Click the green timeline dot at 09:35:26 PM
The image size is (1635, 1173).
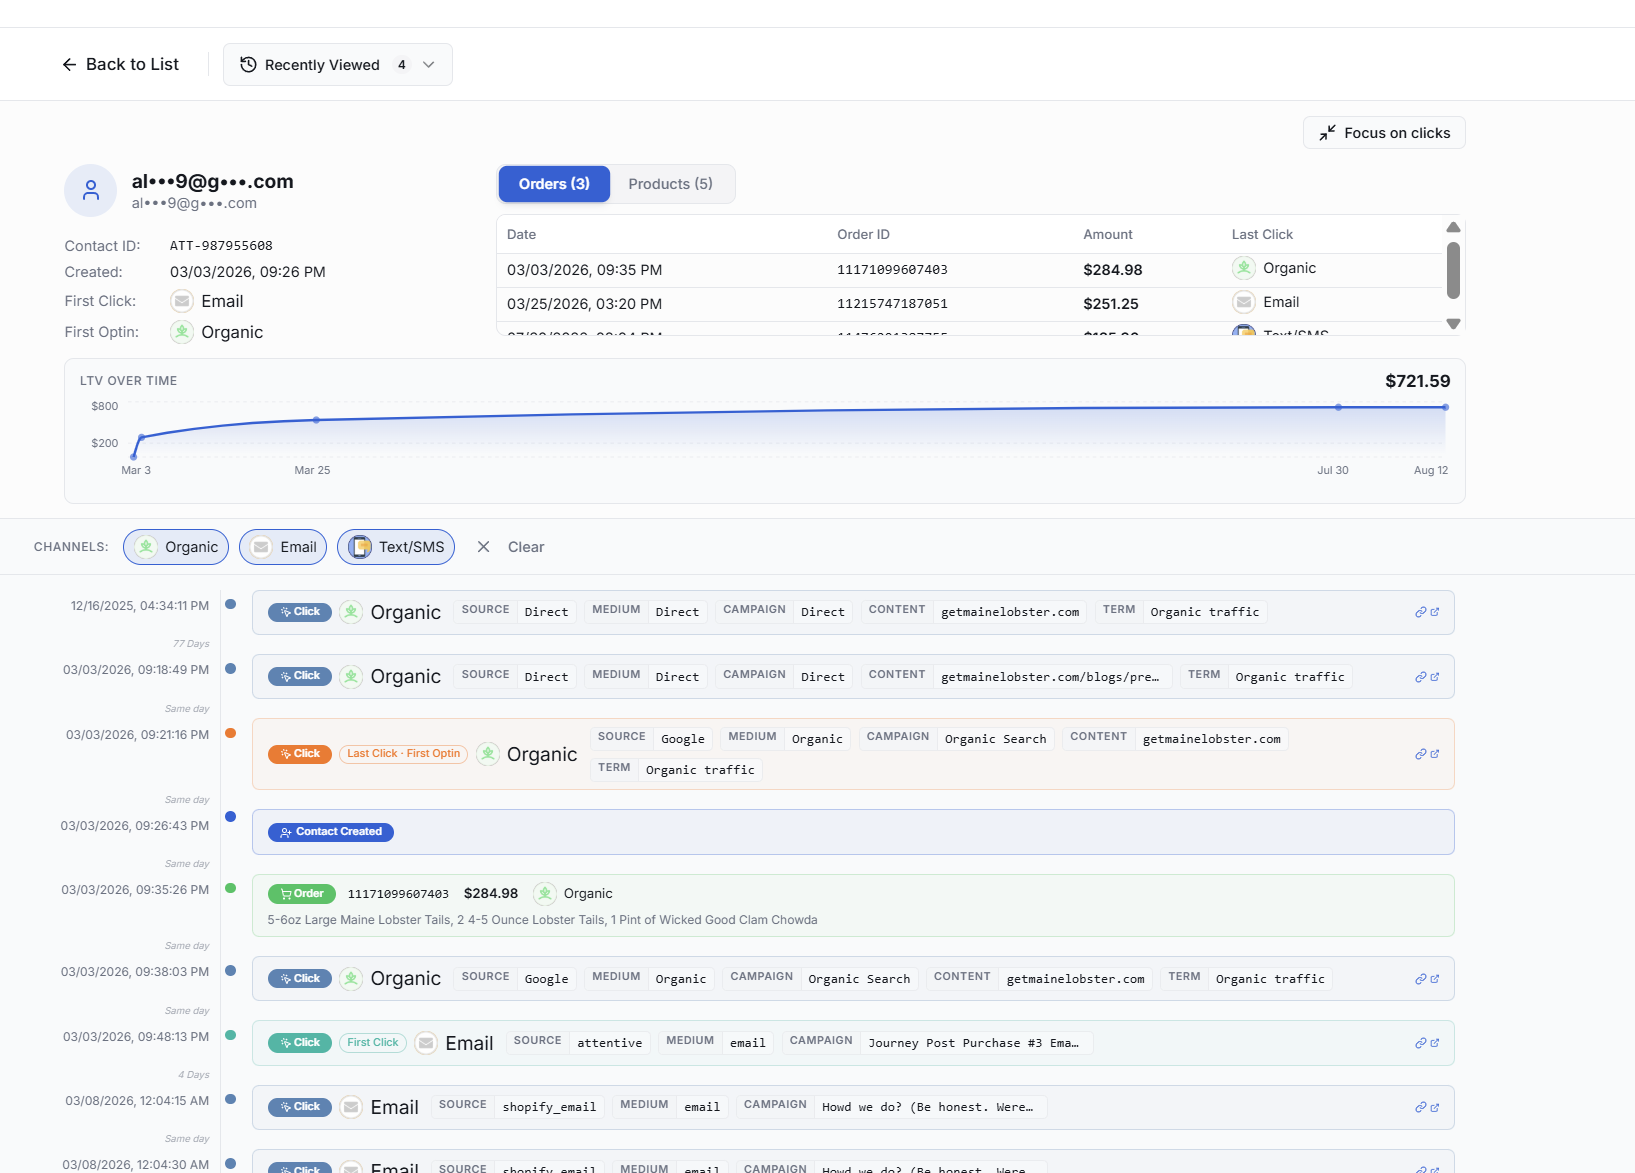pos(231,888)
